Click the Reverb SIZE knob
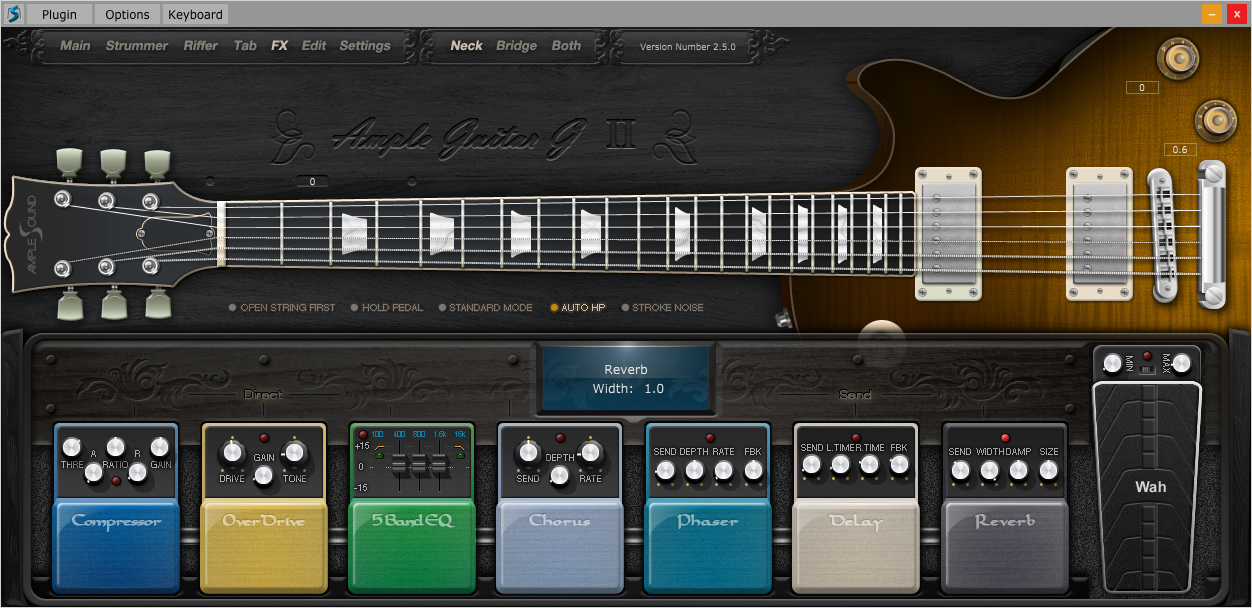1252x608 pixels. 1048,469
